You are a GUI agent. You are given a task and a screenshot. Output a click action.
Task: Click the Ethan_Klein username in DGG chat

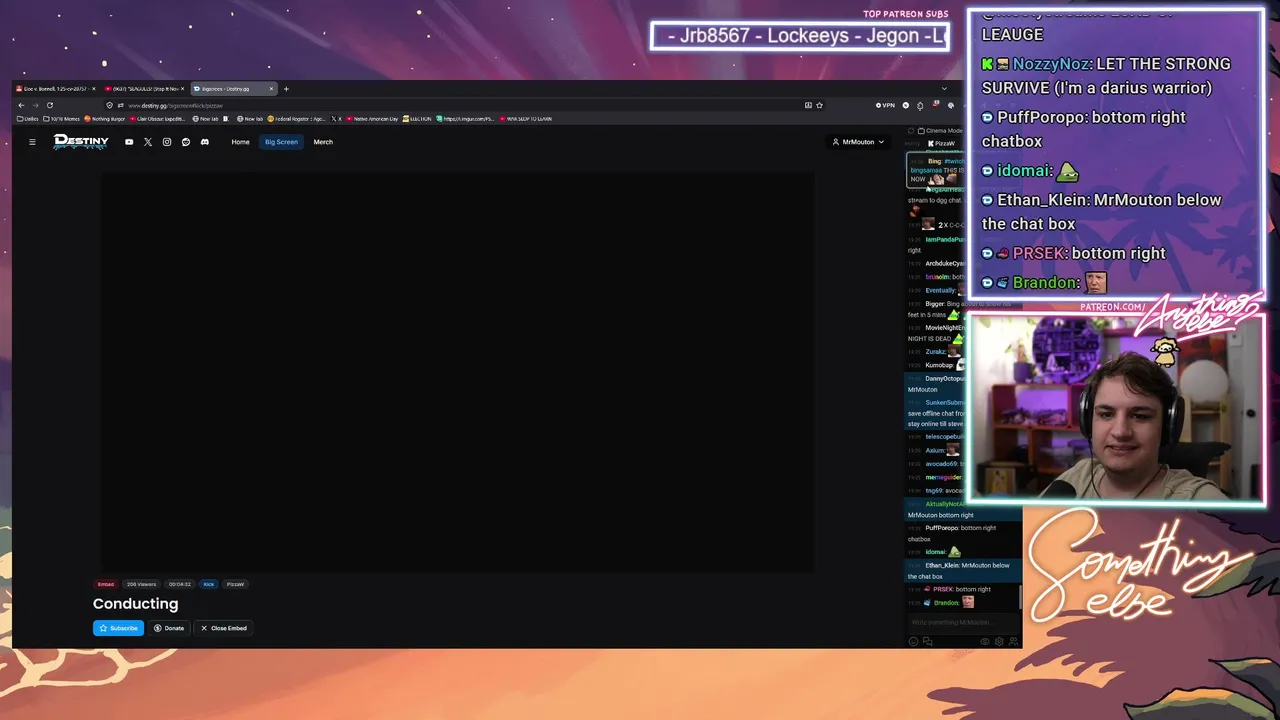click(x=942, y=565)
